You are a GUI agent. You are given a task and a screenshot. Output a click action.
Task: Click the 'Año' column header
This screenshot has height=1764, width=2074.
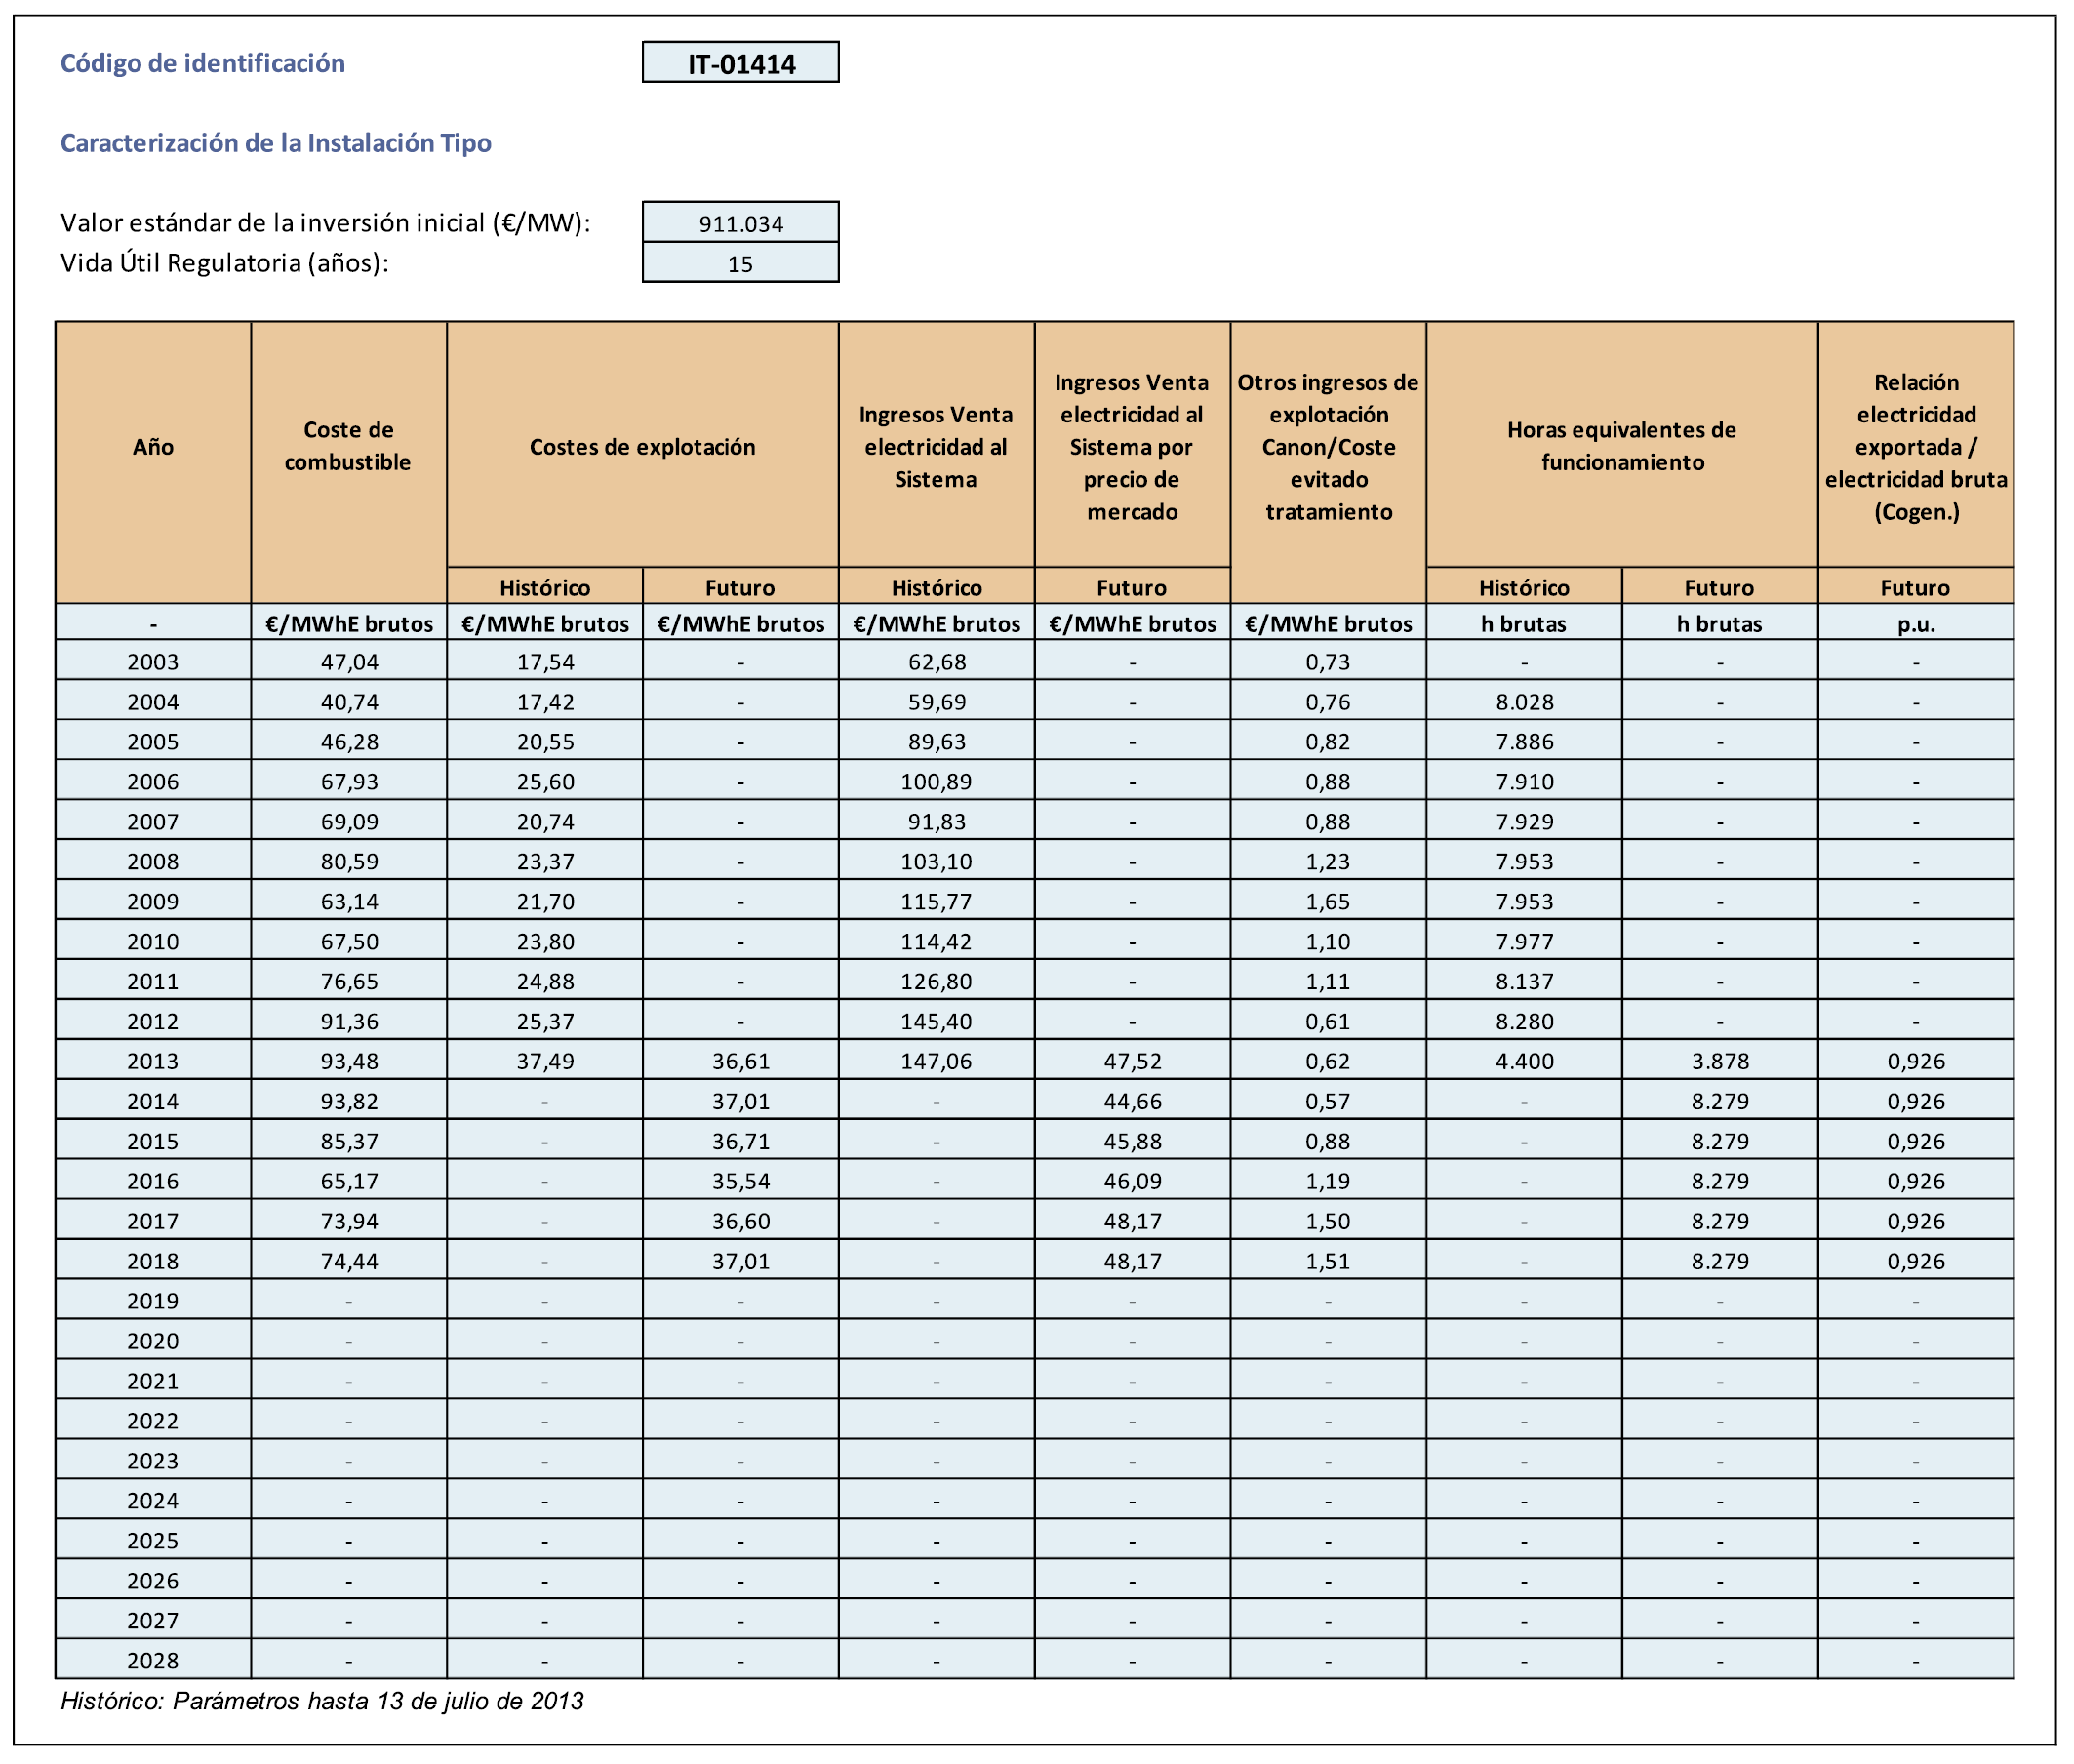pos(153,447)
